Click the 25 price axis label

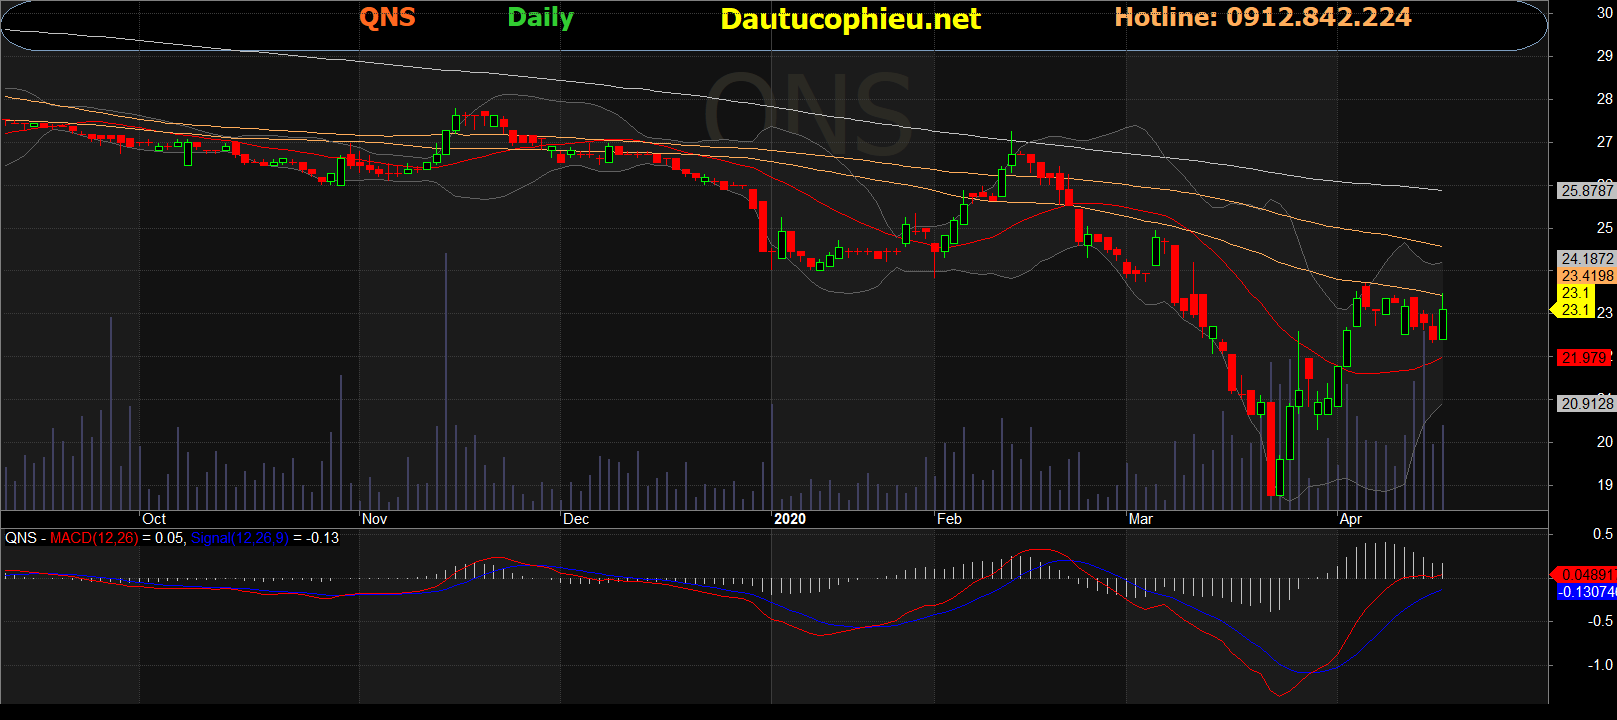click(x=1604, y=228)
